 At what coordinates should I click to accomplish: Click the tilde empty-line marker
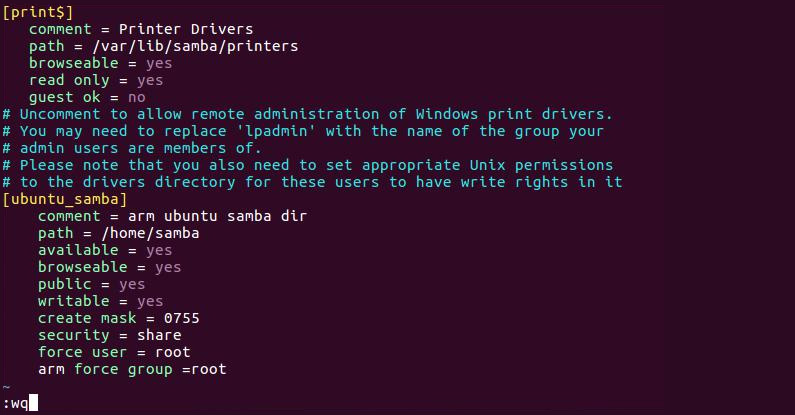(x=6, y=387)
